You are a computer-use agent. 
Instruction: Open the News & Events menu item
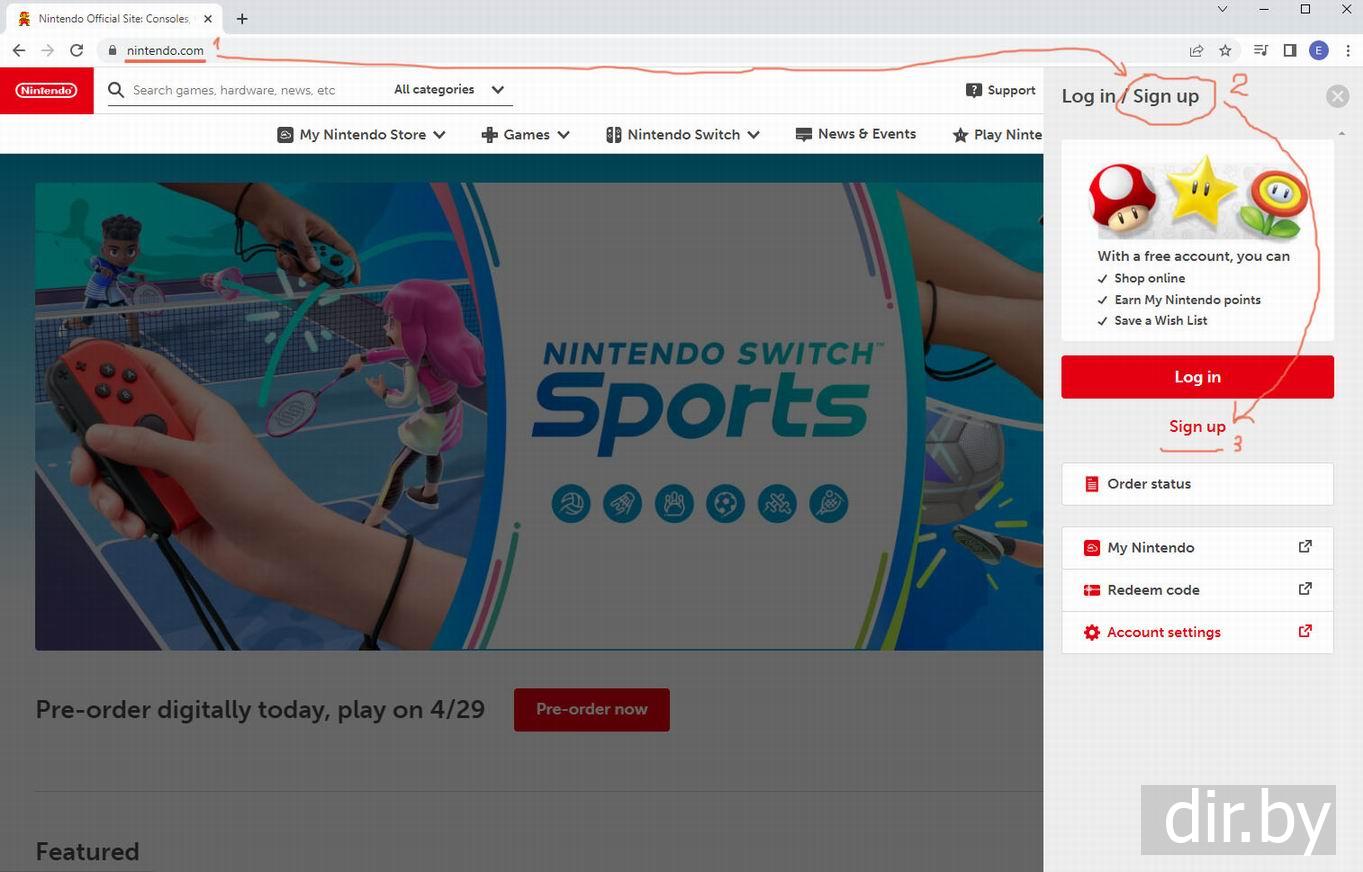(x=856, y=134)
